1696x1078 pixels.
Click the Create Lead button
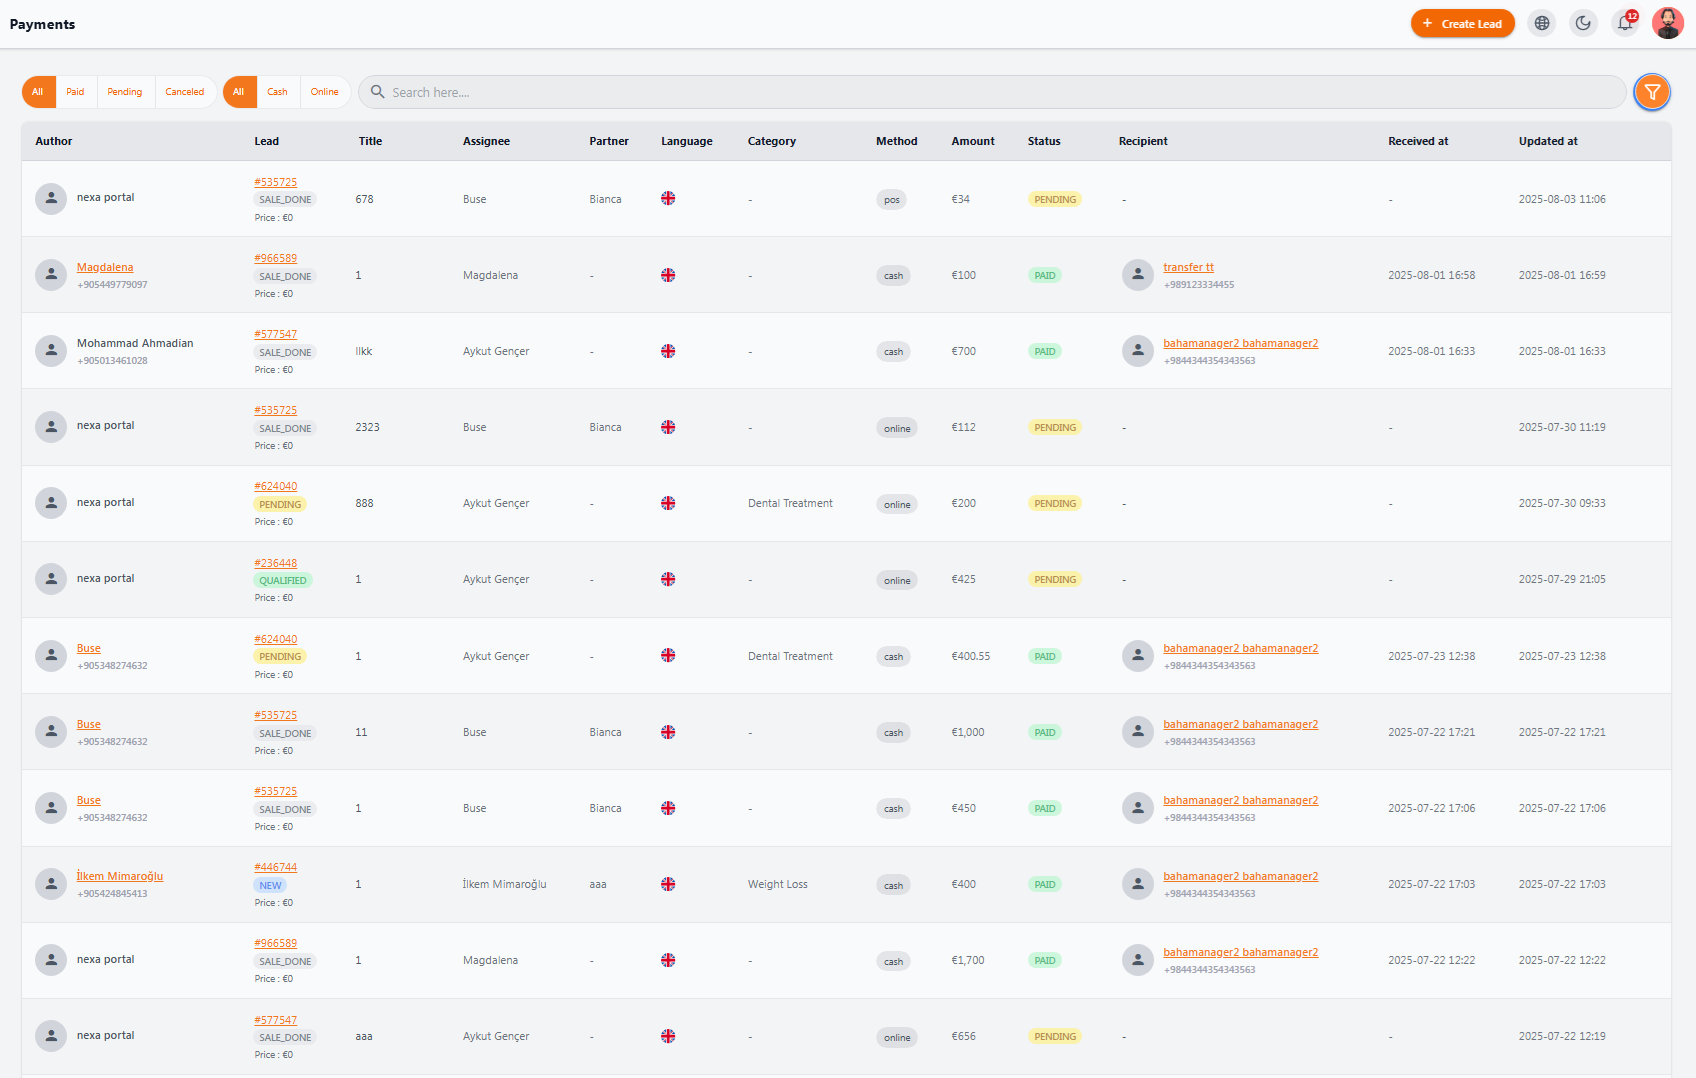point(1462,23)
